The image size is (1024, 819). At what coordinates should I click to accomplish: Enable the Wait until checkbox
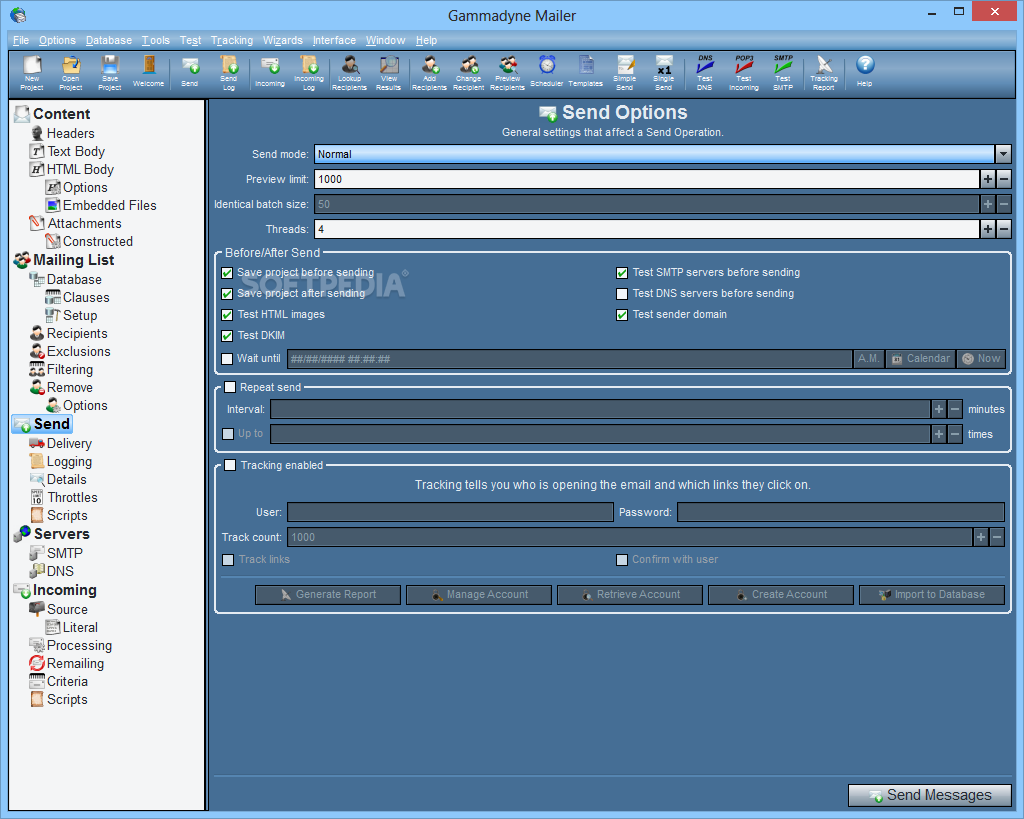pos(227,359)
